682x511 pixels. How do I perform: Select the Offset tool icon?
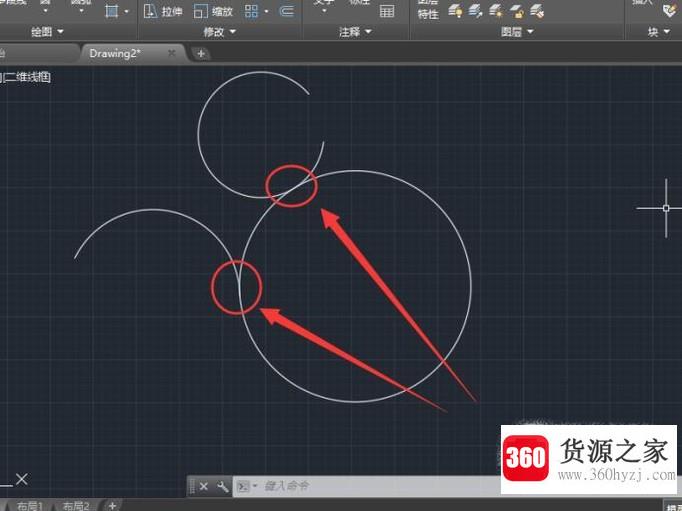click(x=286, y=11)
